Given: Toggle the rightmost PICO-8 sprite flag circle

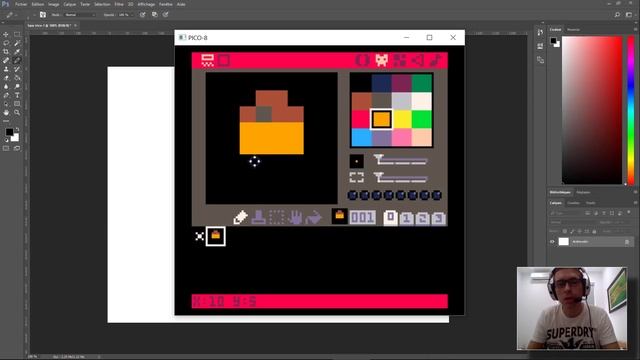Looking at the screenshot, I should 437,196.
